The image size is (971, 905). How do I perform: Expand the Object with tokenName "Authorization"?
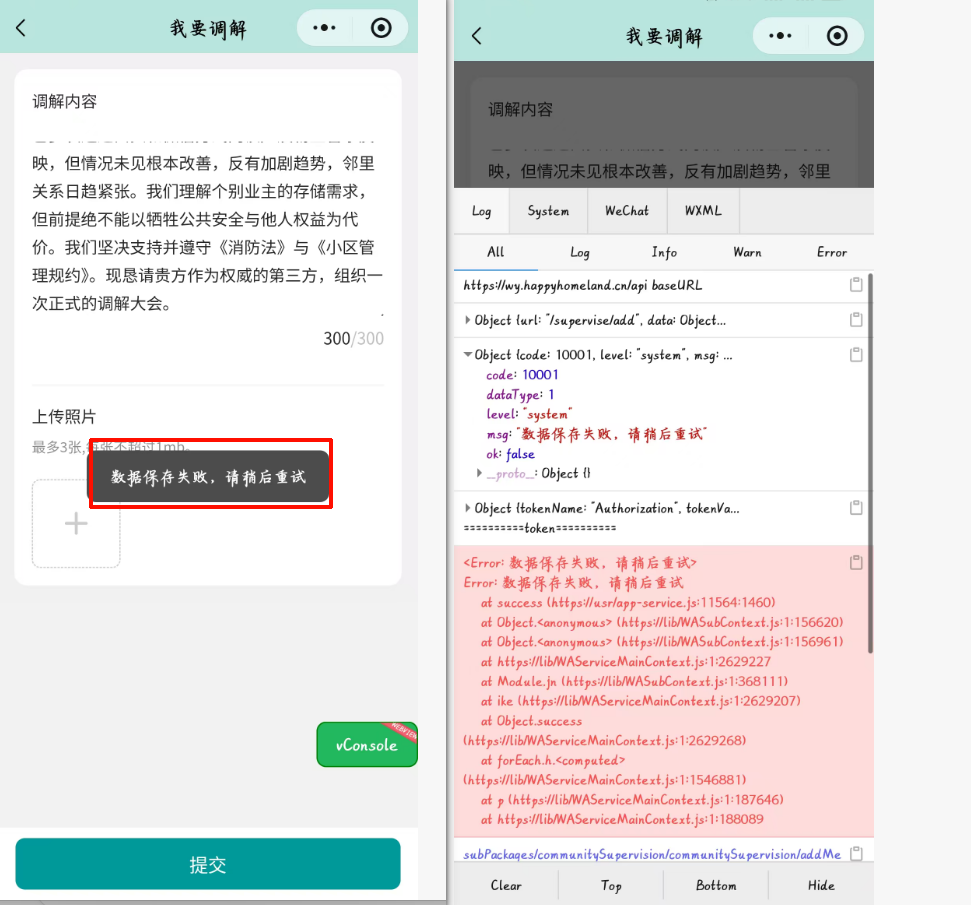(x=468, y=508)
